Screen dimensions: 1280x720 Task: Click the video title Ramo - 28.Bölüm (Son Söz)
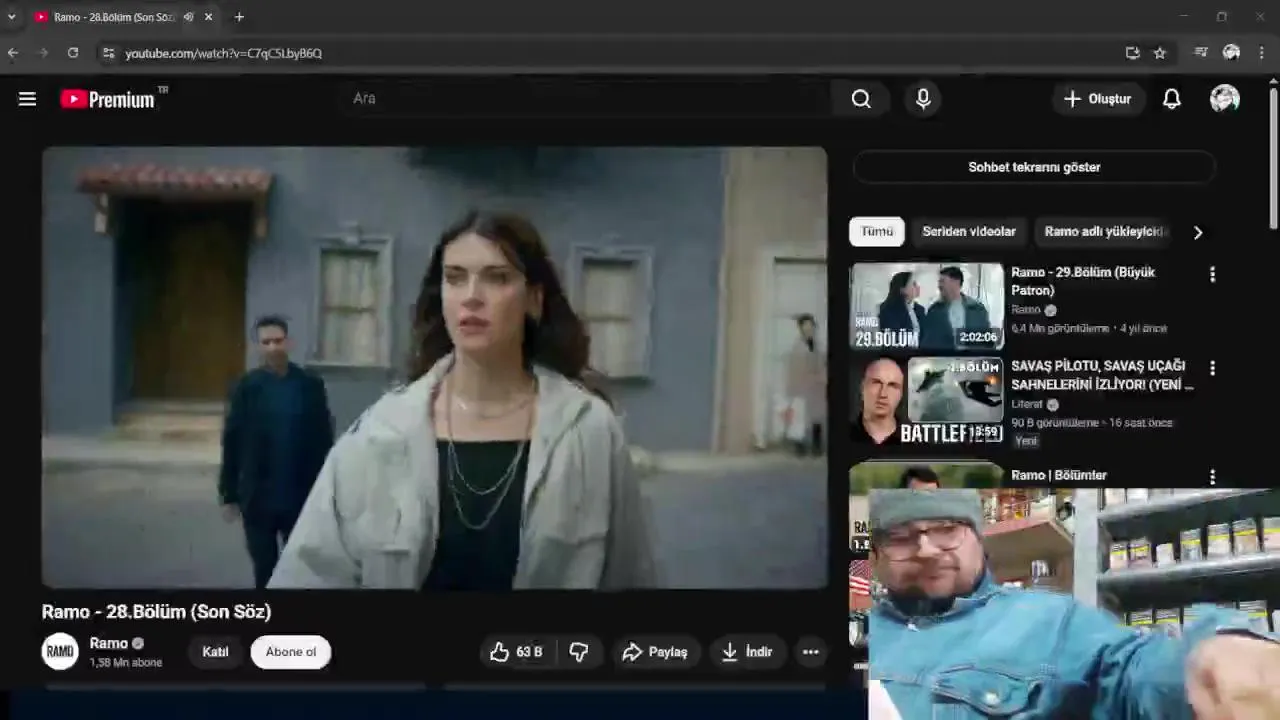[156, 612]
